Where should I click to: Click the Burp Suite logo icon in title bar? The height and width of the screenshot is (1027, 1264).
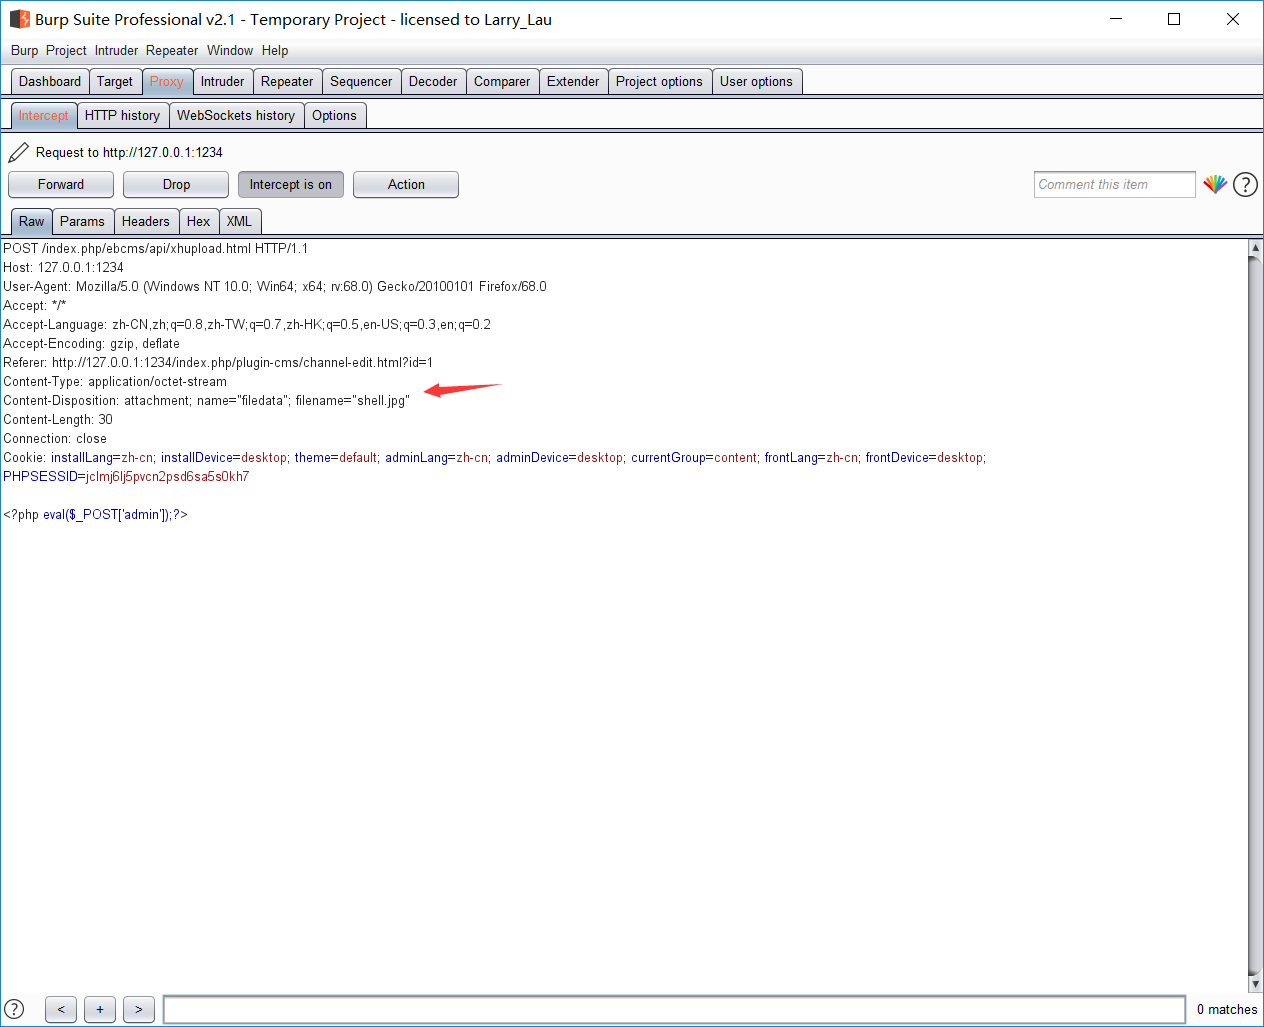(19, 19)
